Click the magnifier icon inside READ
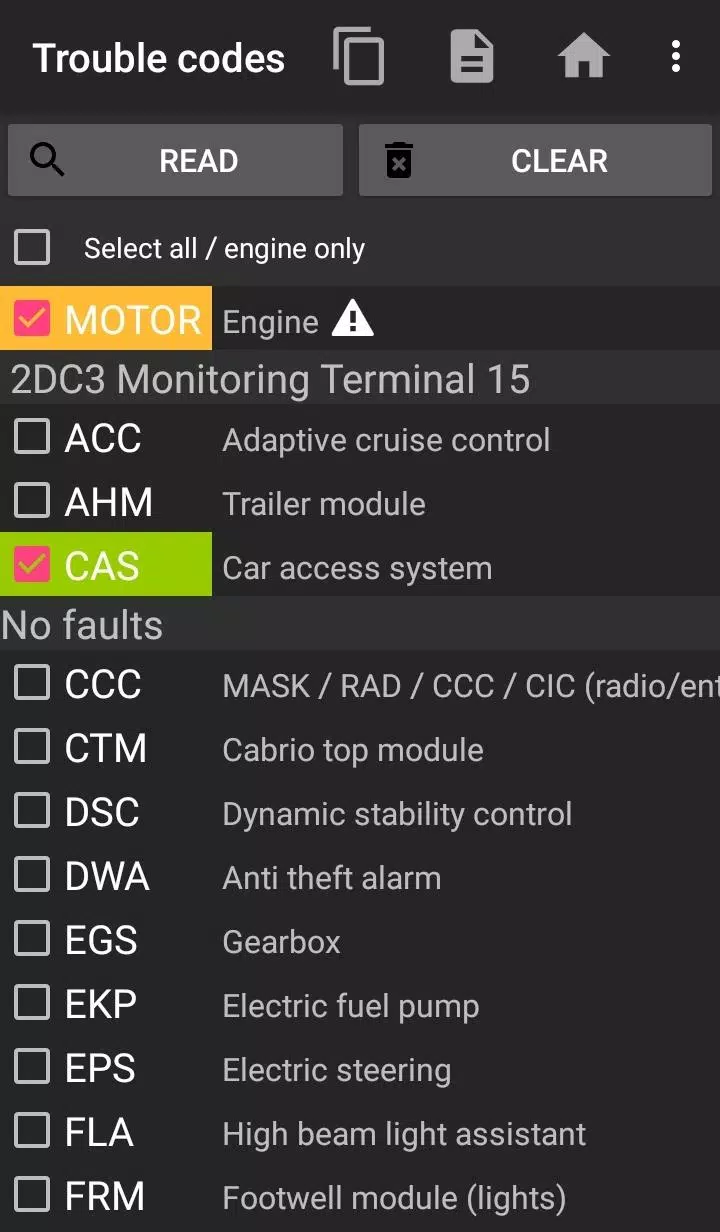720x1232 pixels. [46, 160]
